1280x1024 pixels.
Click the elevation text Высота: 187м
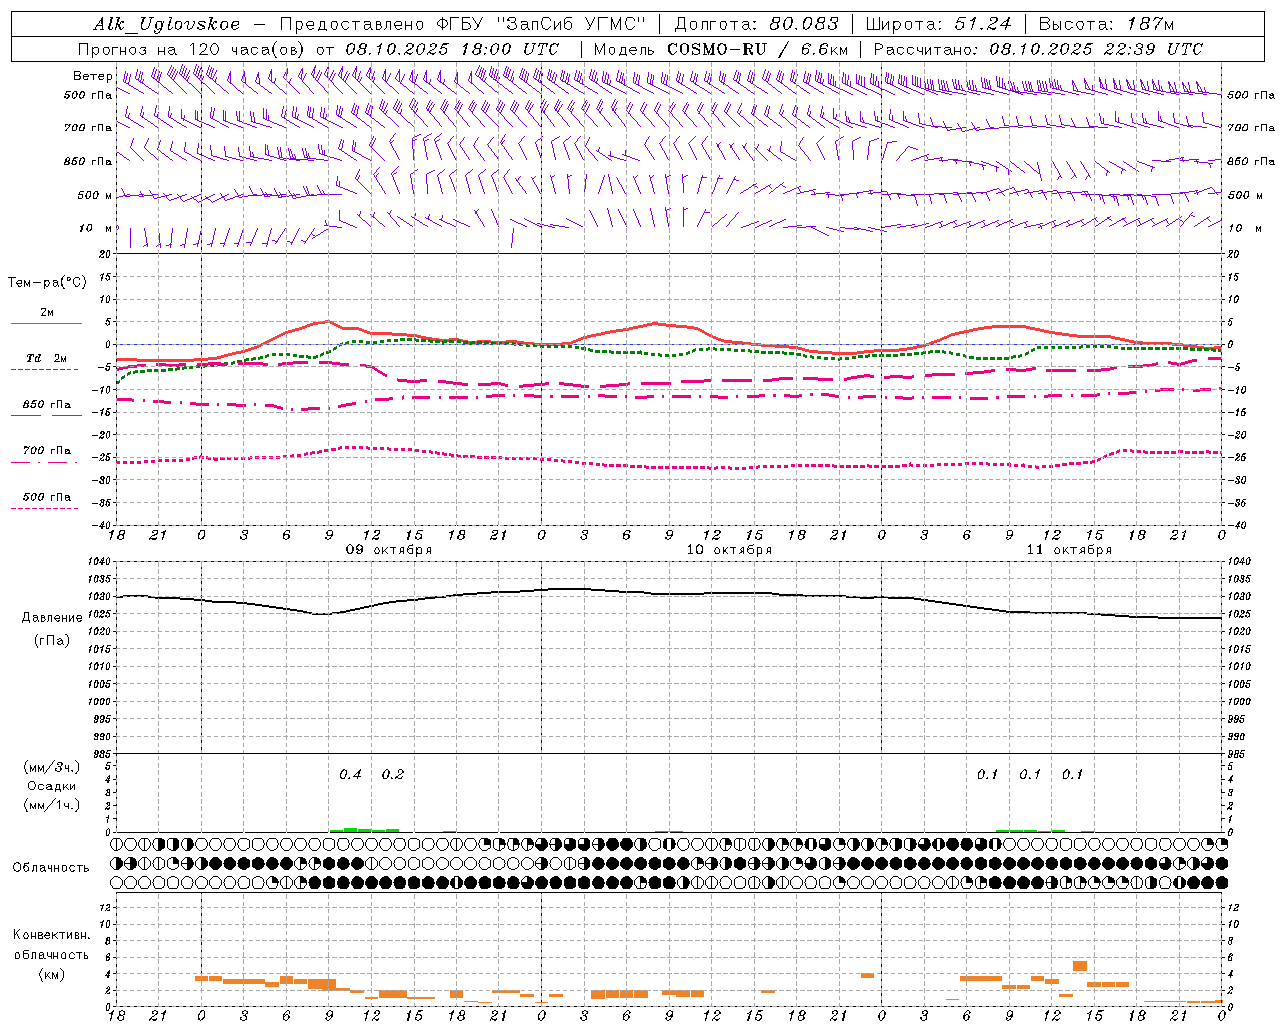click(x=1106, y=24)
